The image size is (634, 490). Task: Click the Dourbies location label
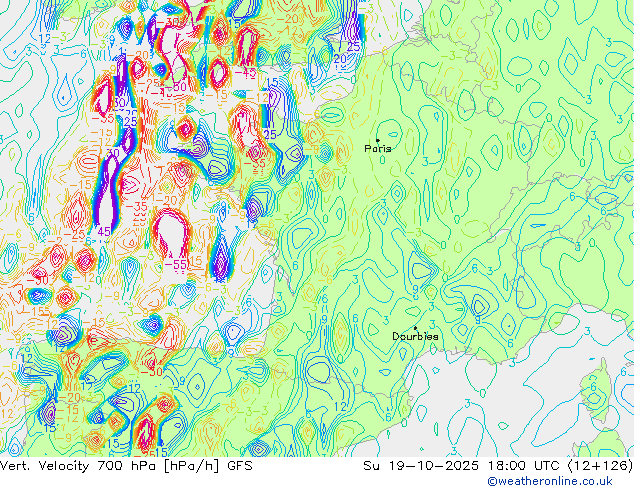coord(415,336)
